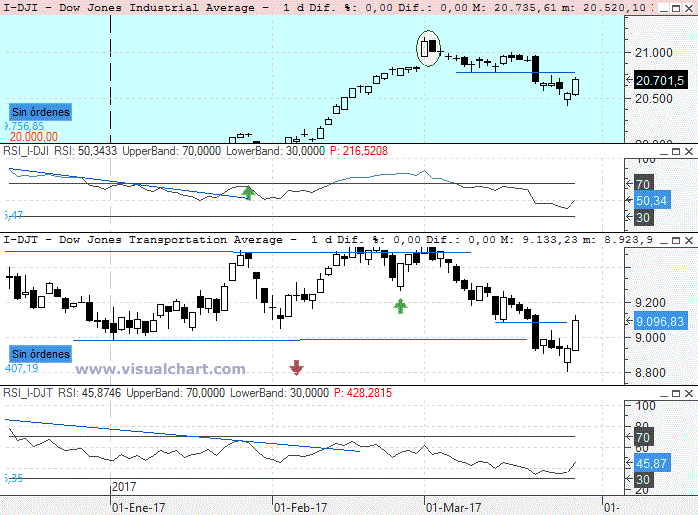Viewport: 698px width, 515px height.
Task: Close the RSI_I-DJI indicator panel
Action: pyautogui.click(x=689, y=152)
